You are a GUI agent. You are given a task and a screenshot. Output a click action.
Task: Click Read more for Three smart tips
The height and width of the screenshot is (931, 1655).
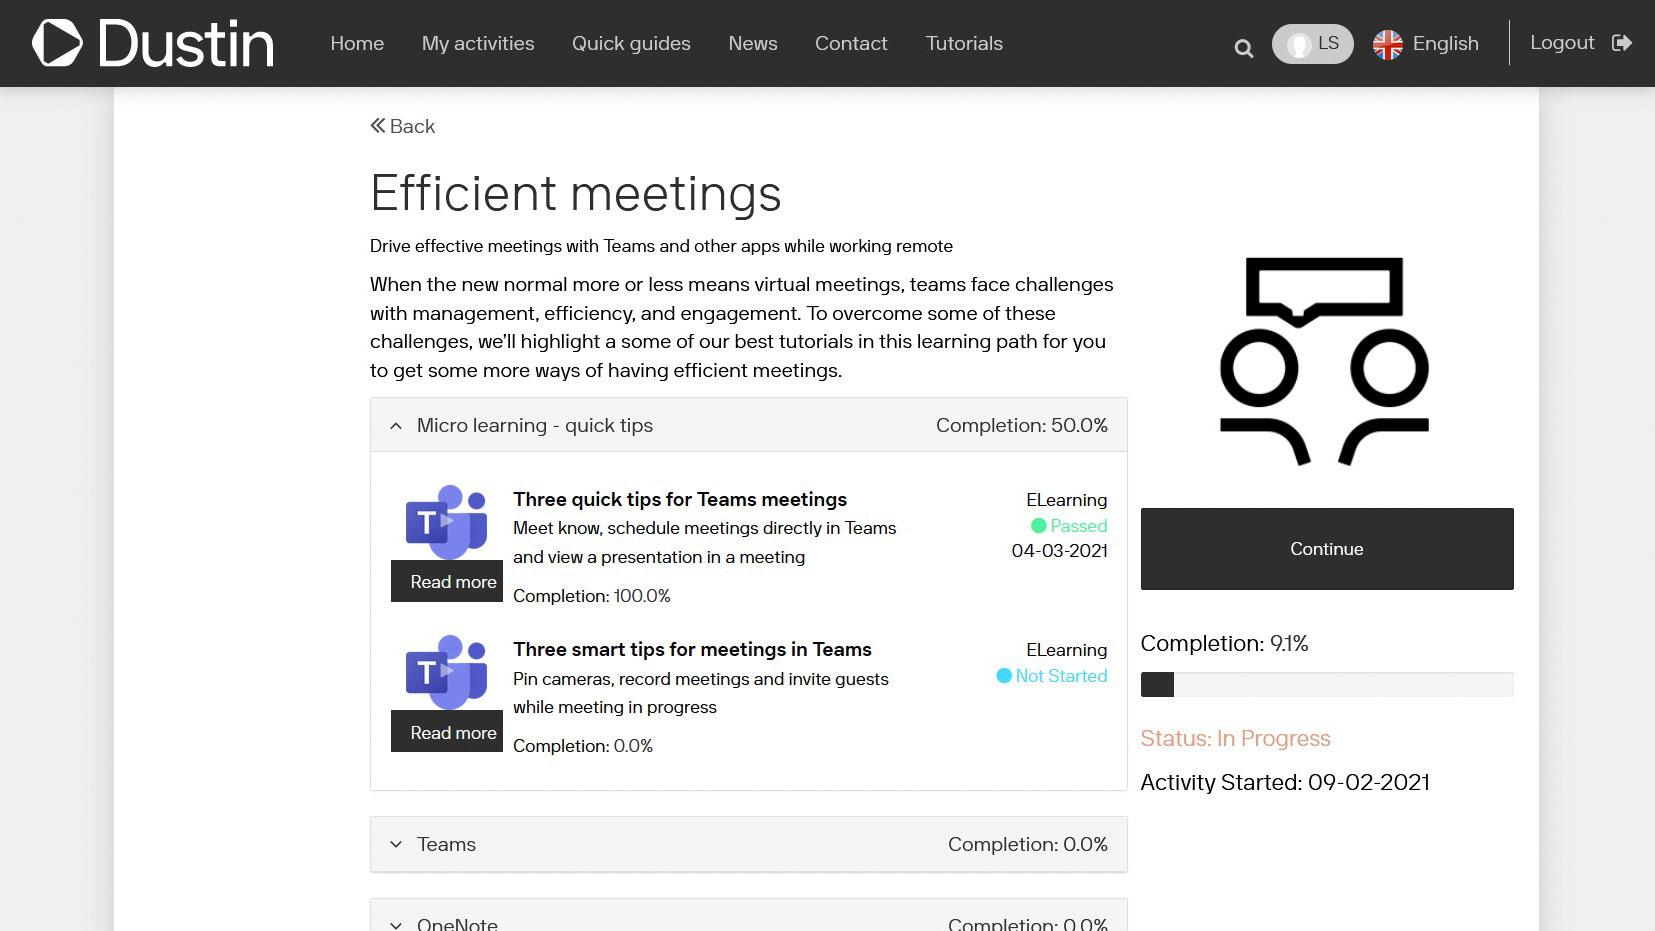(447, 732)
